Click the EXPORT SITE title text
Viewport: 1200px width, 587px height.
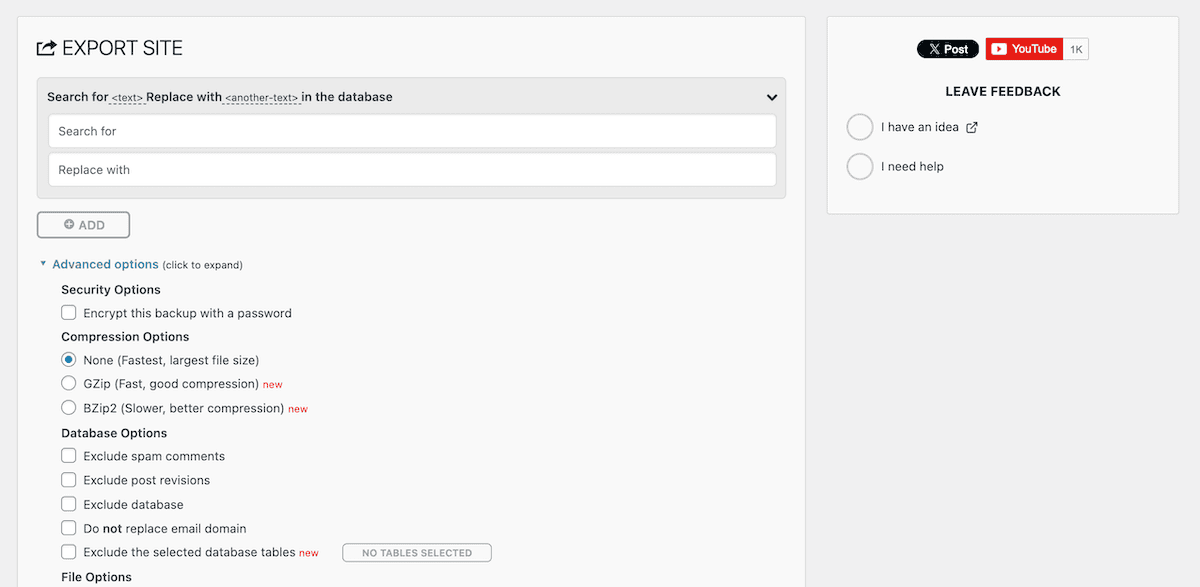click(x=122, y=48)
